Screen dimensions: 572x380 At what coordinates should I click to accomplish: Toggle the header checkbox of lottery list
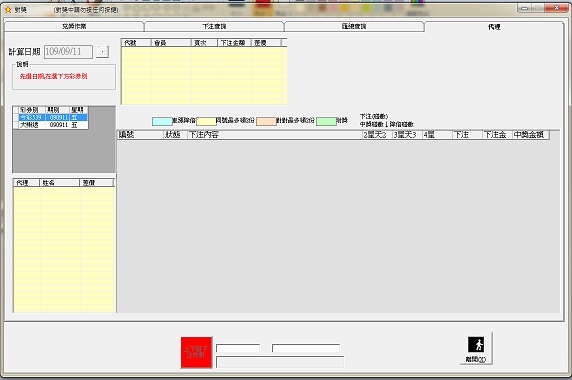(16, 110)
